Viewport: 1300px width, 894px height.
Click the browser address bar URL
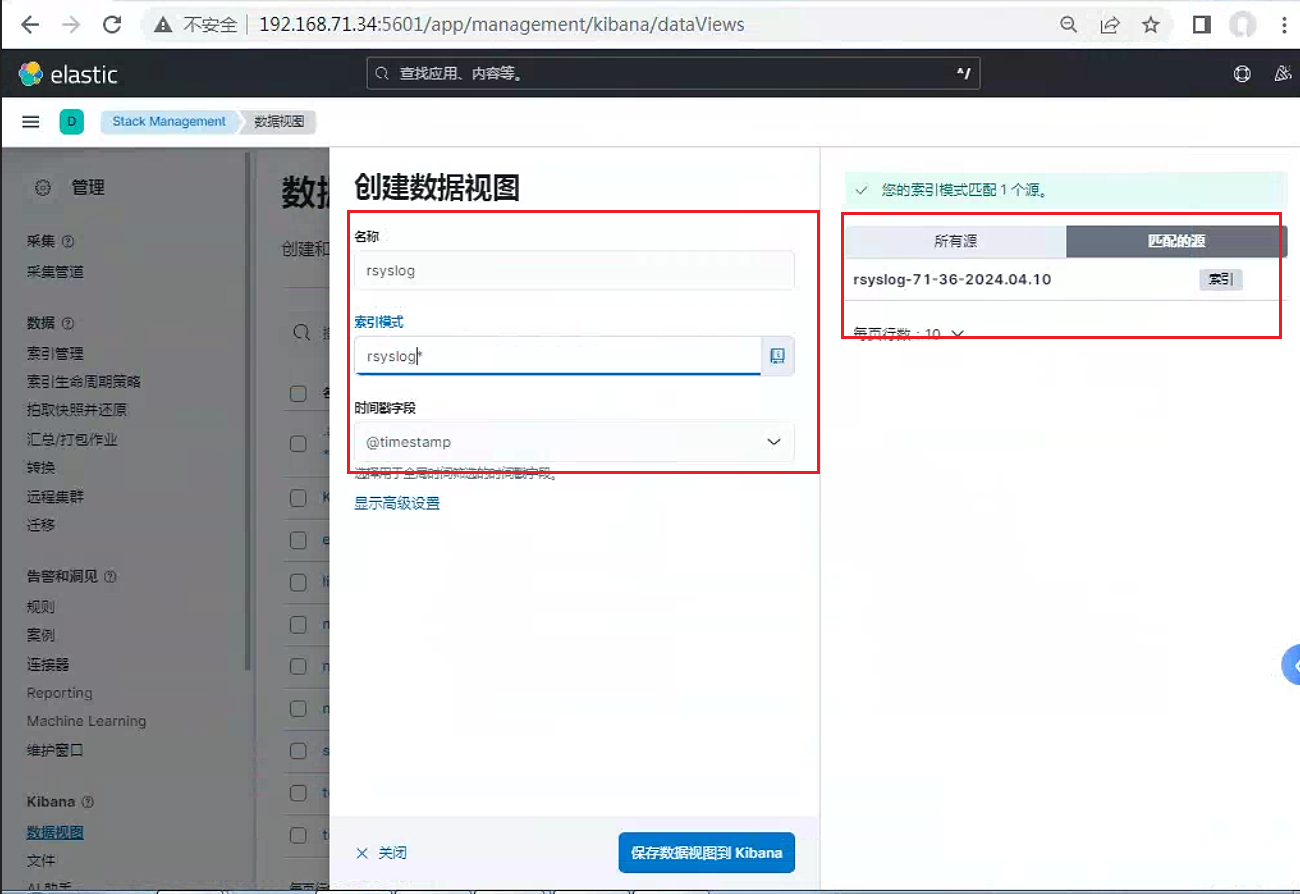[x=501, y=25]
